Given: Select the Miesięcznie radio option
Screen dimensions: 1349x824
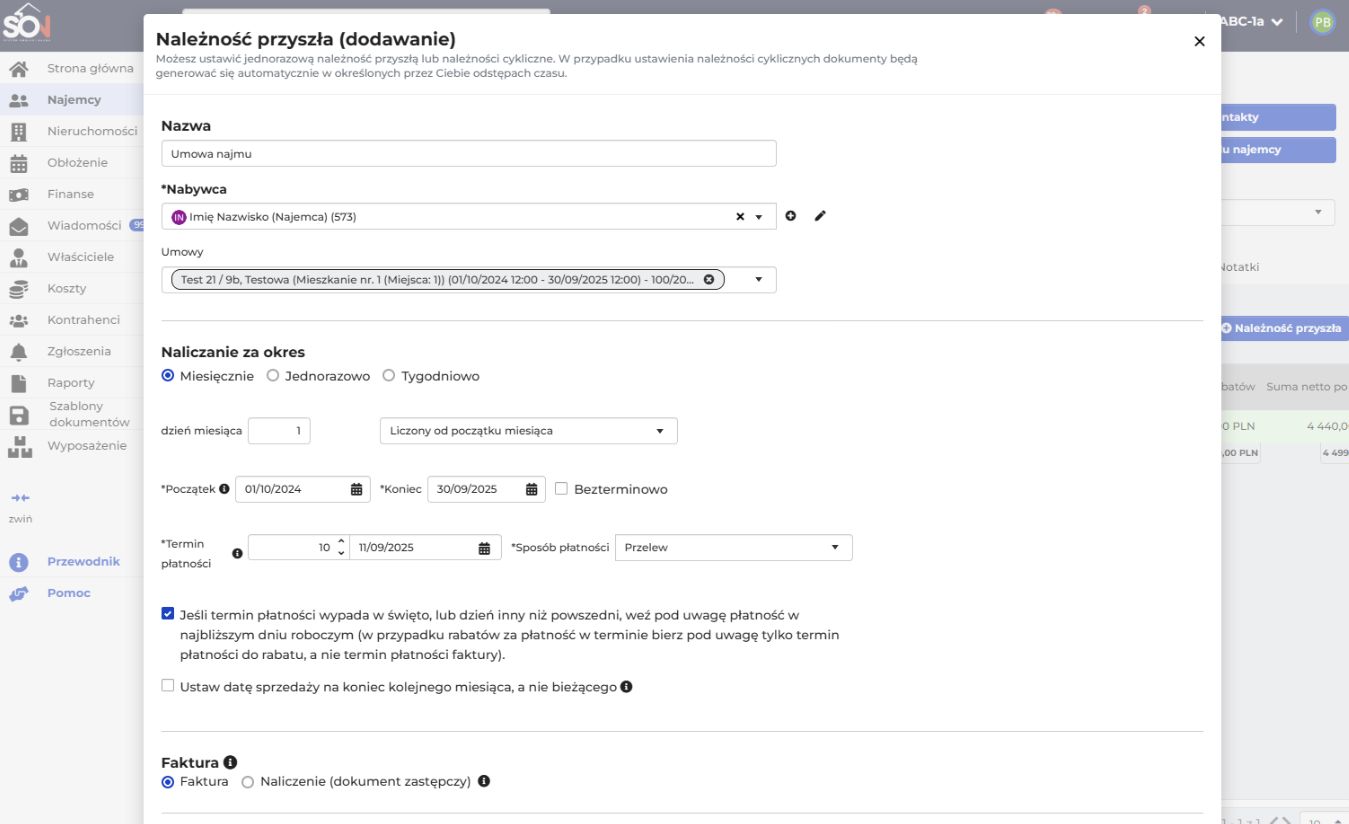Looking at the screenshot, I should coord(168,376).
